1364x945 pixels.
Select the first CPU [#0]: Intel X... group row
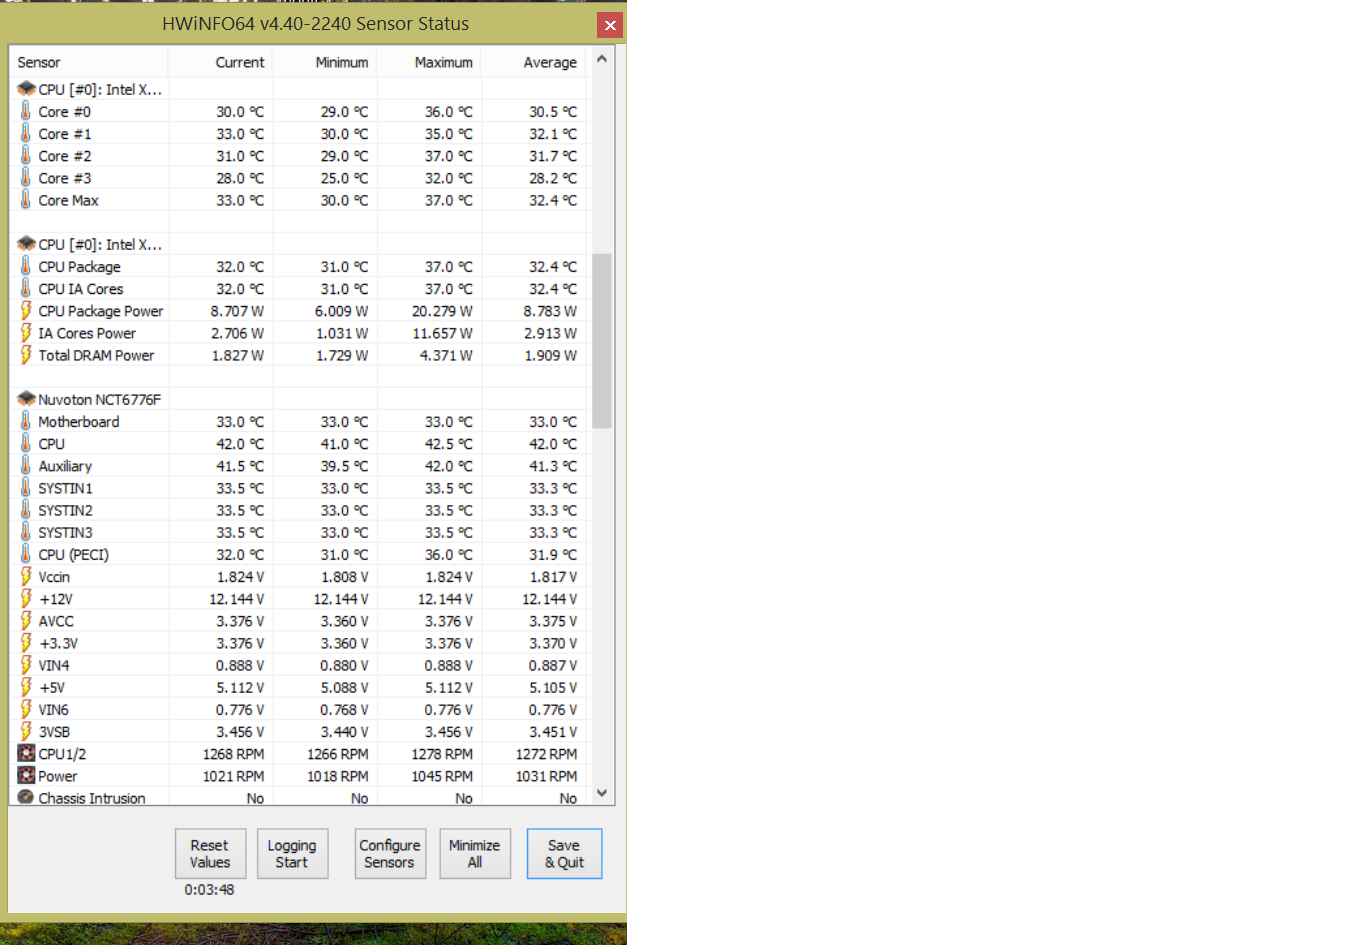[x=300, y=89]
